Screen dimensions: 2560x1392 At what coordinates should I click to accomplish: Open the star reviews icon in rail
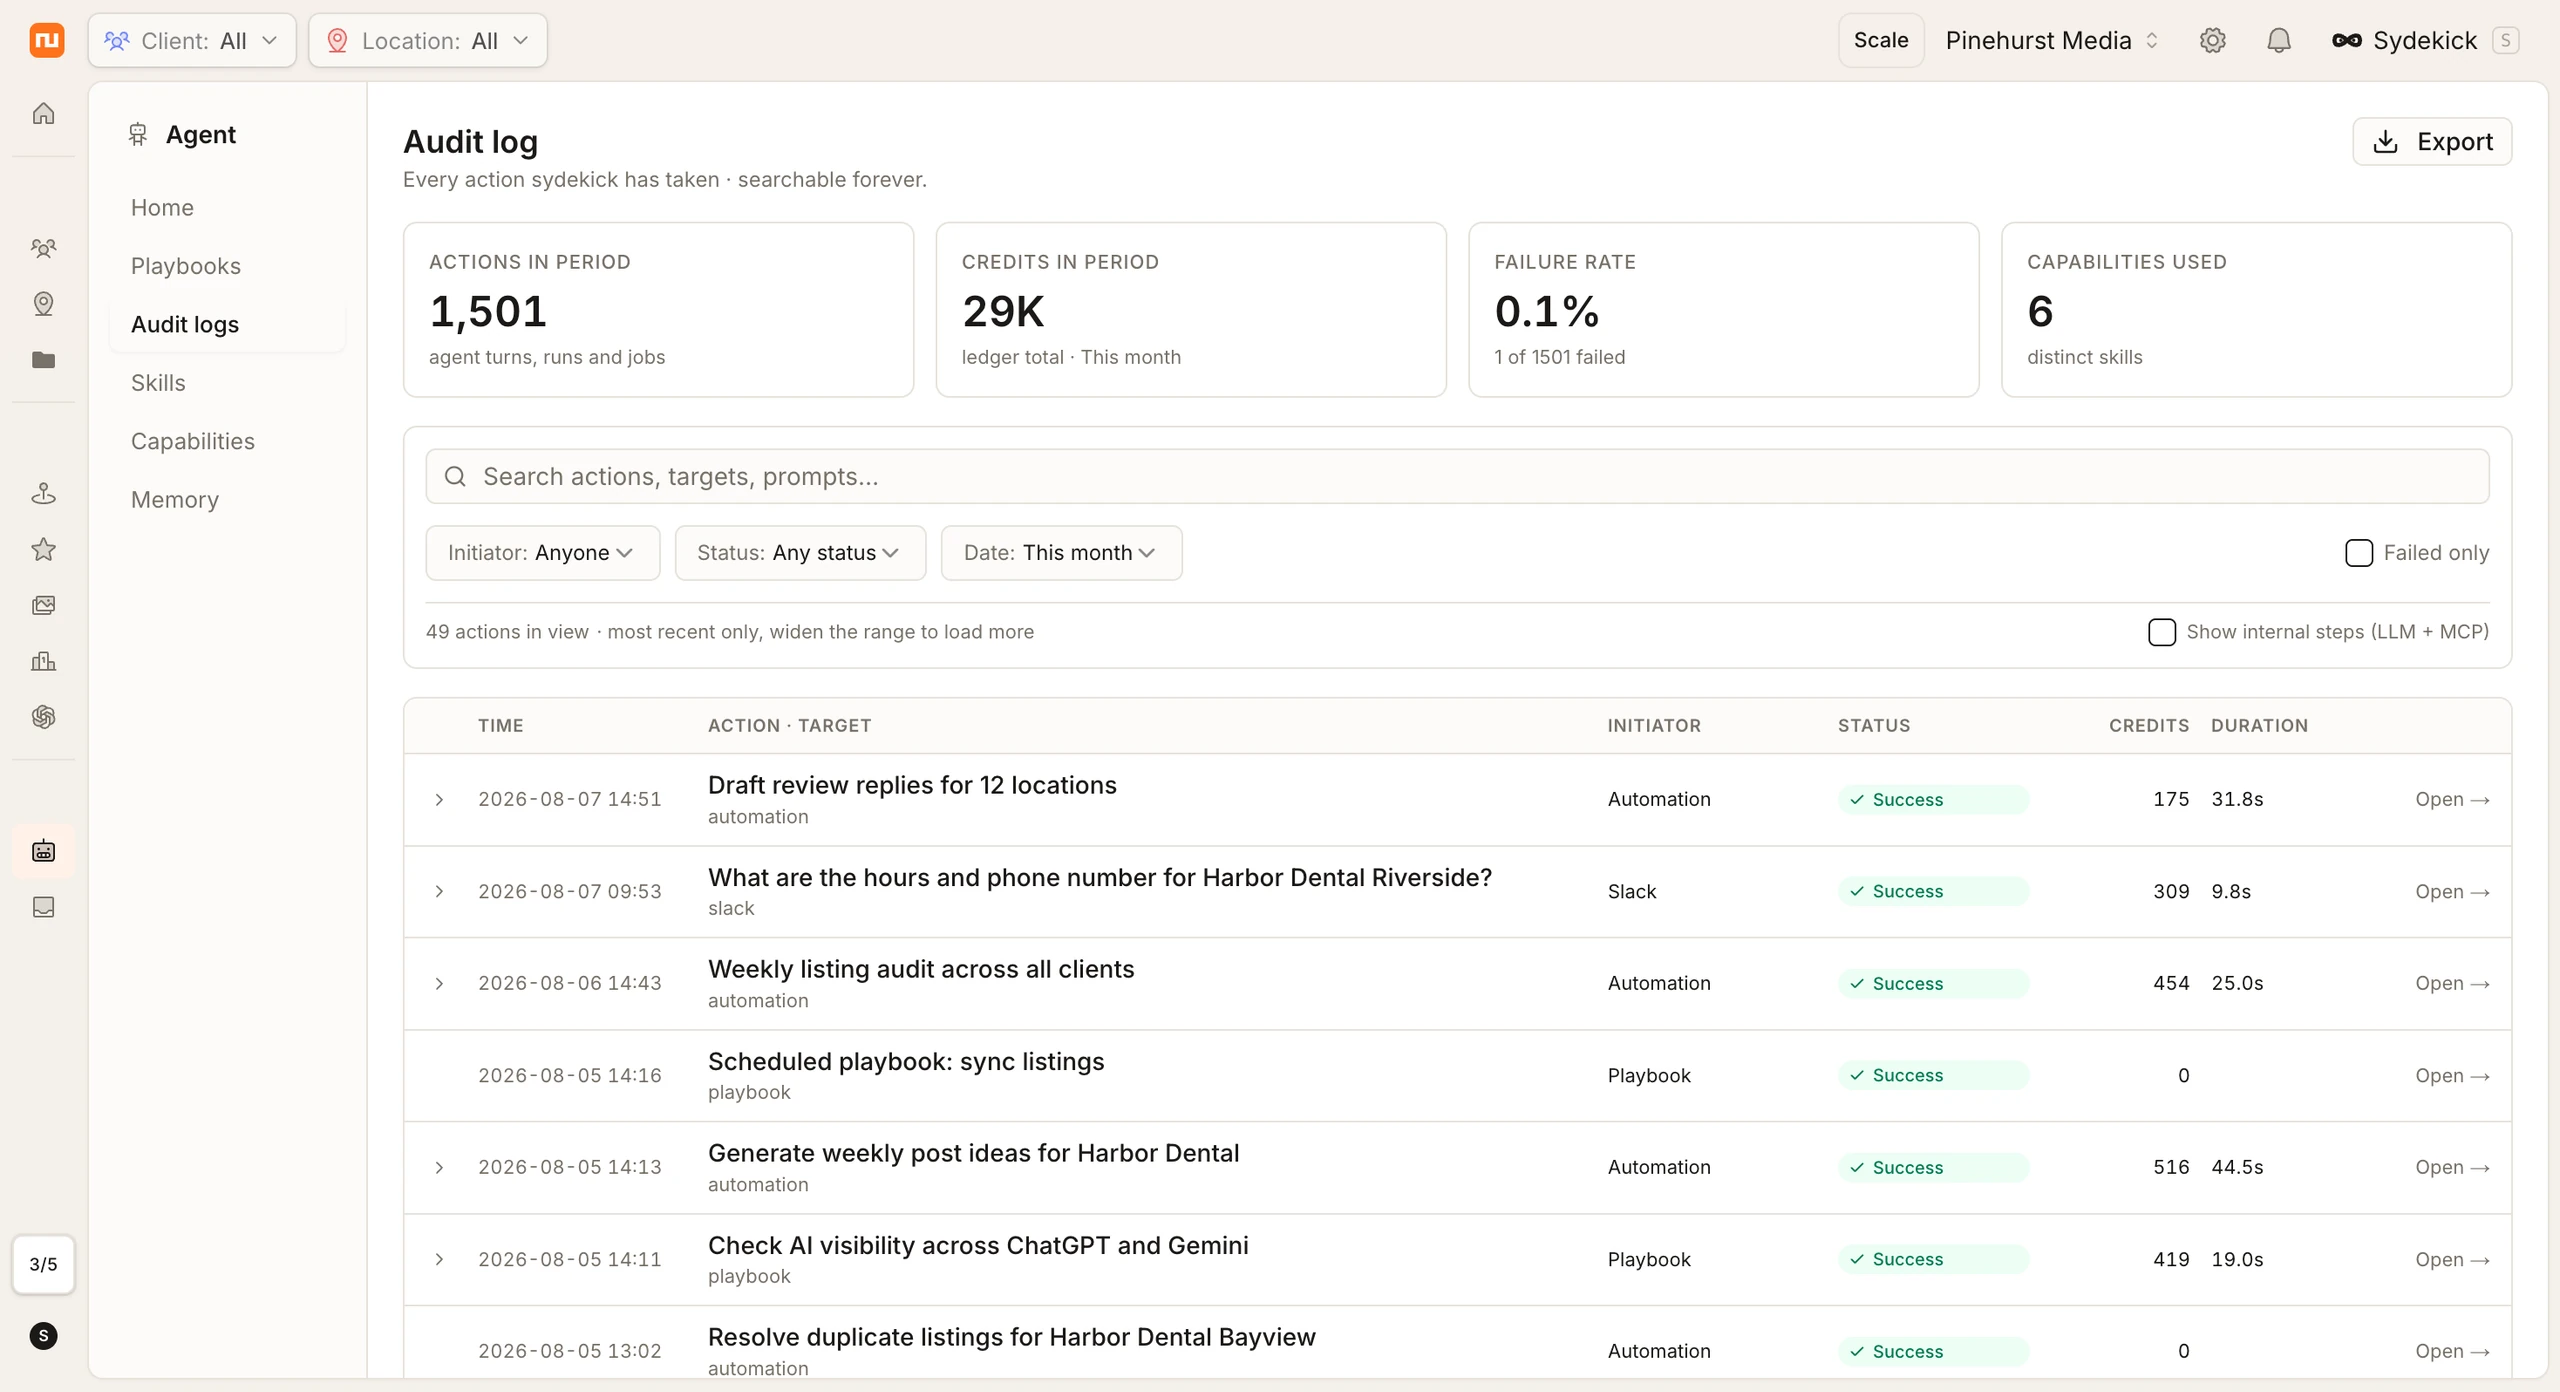coord(43,549)
